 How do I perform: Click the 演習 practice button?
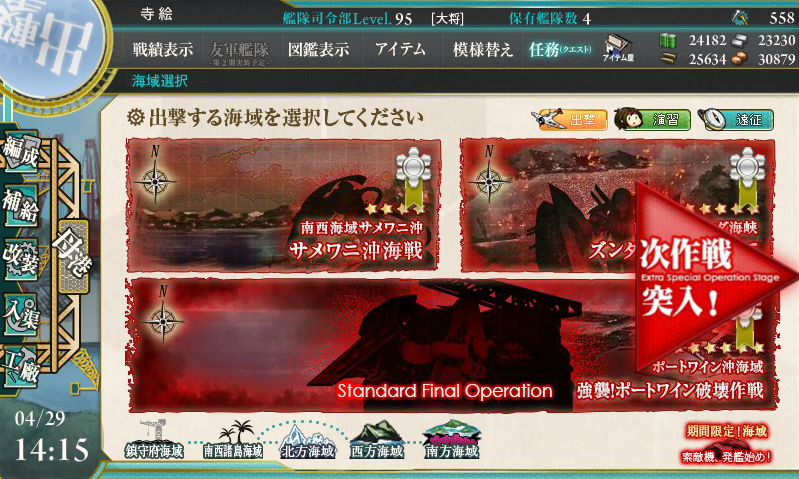(652, 120)
